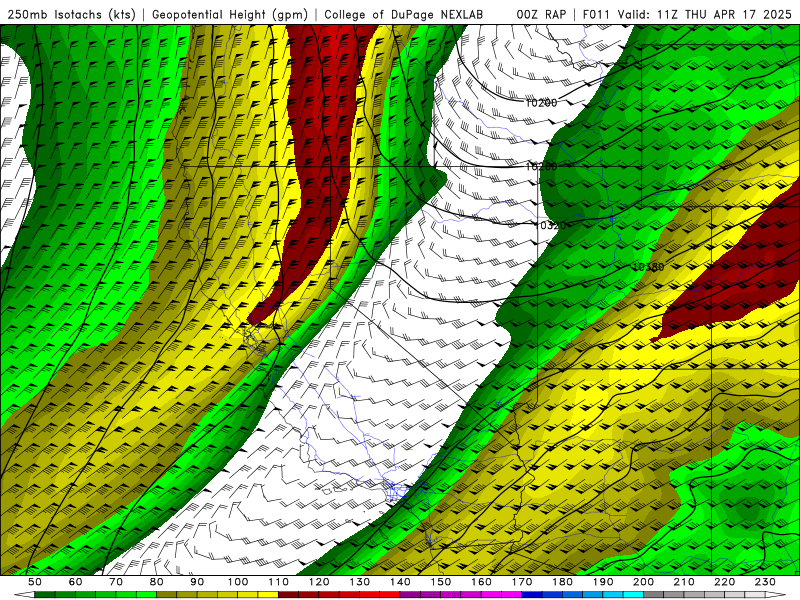Click the darkest green swatch under 50
This screenshot has width=800, height=600.
pyautogui.click(x=44, y=594)
